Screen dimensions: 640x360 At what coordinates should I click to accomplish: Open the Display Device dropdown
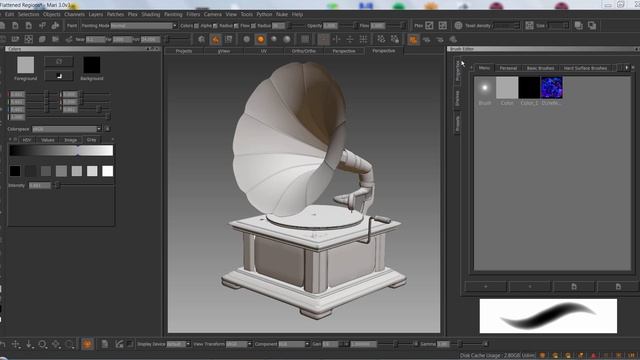click(178, 344)
